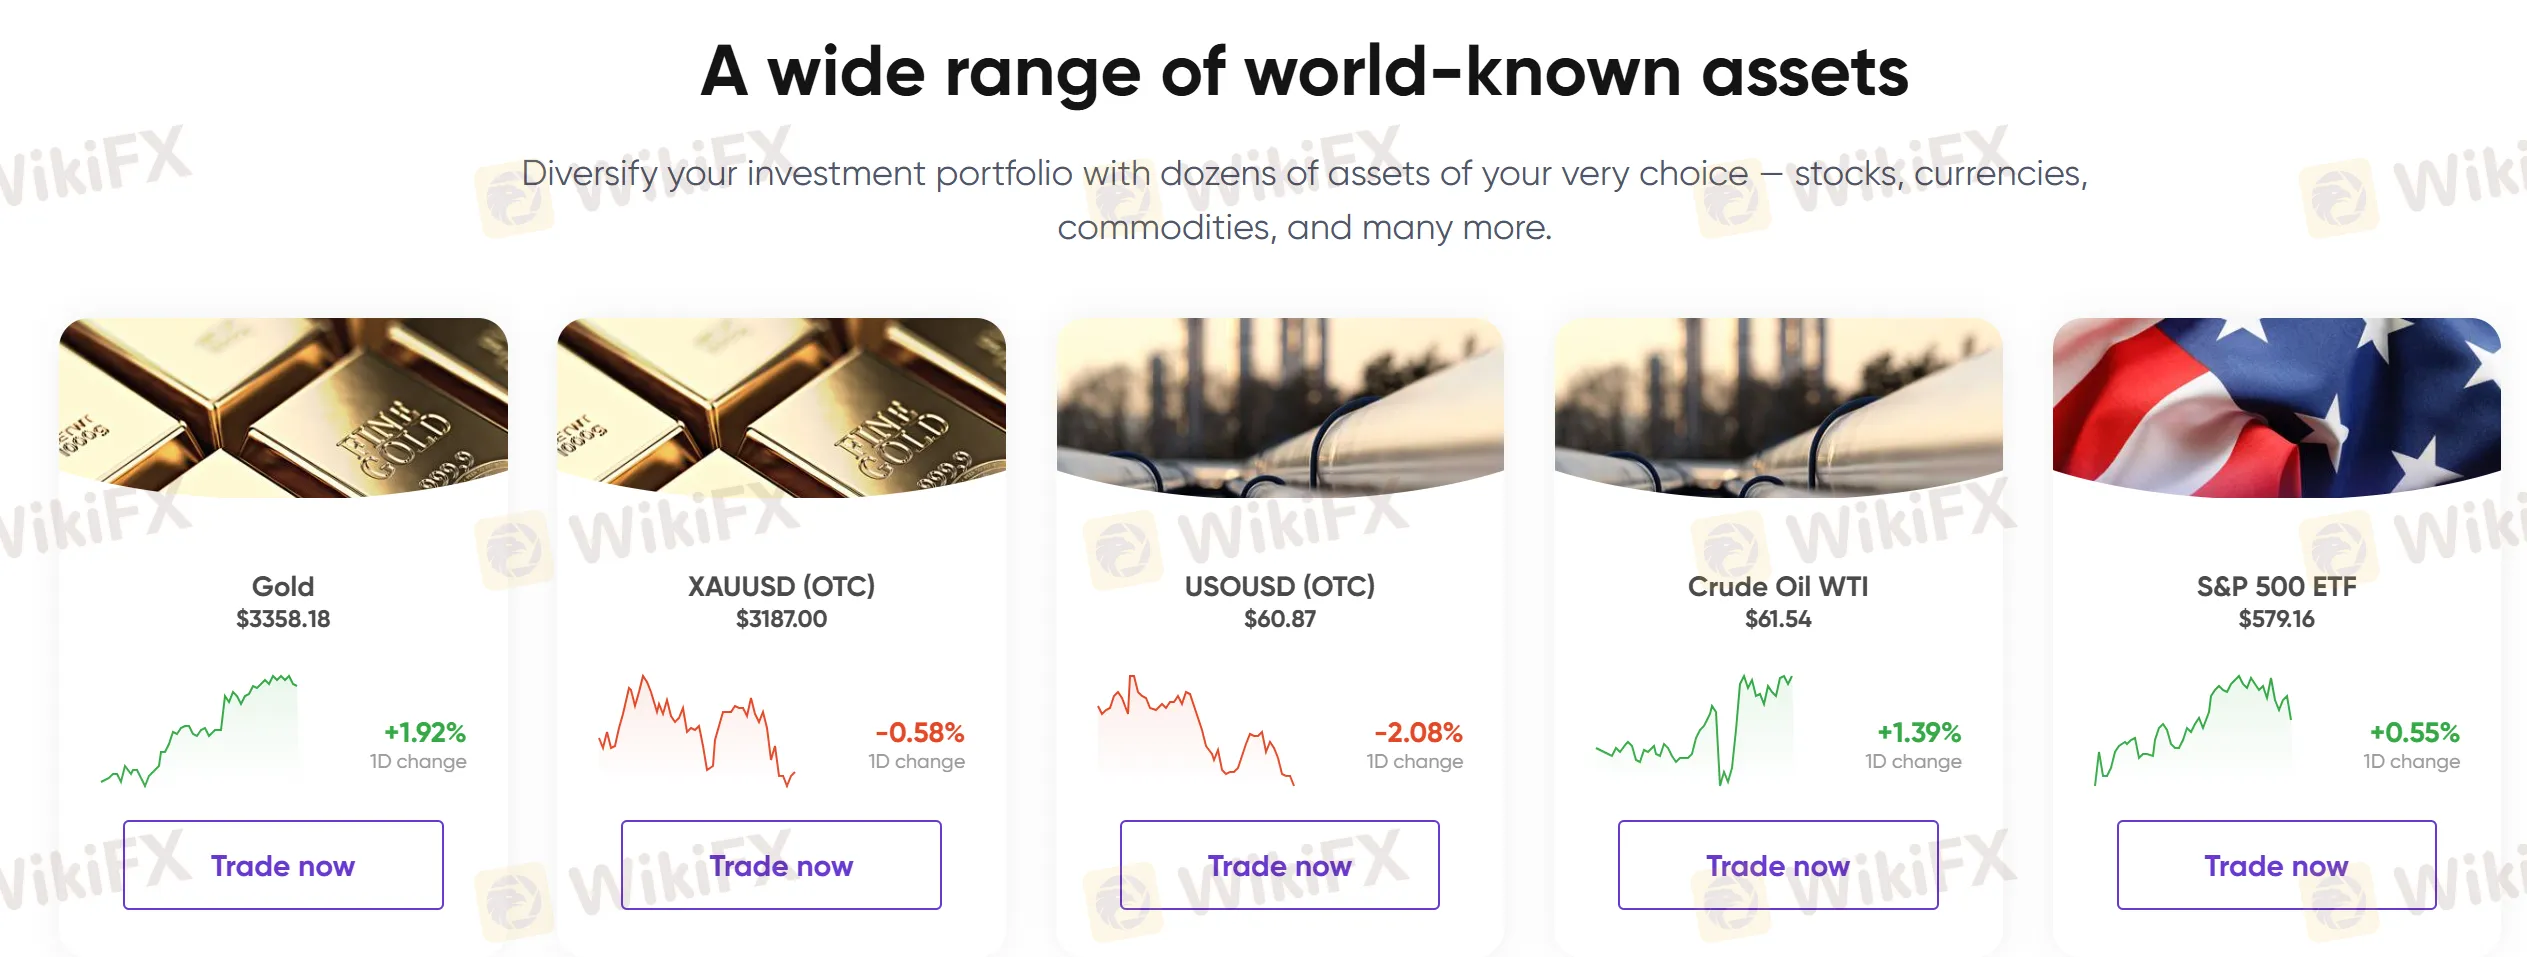The height and width of the screenshot is (957, 2527).
Task: Click the Crude Oil WTI $61.54 price
Action: click(1777, 618)
